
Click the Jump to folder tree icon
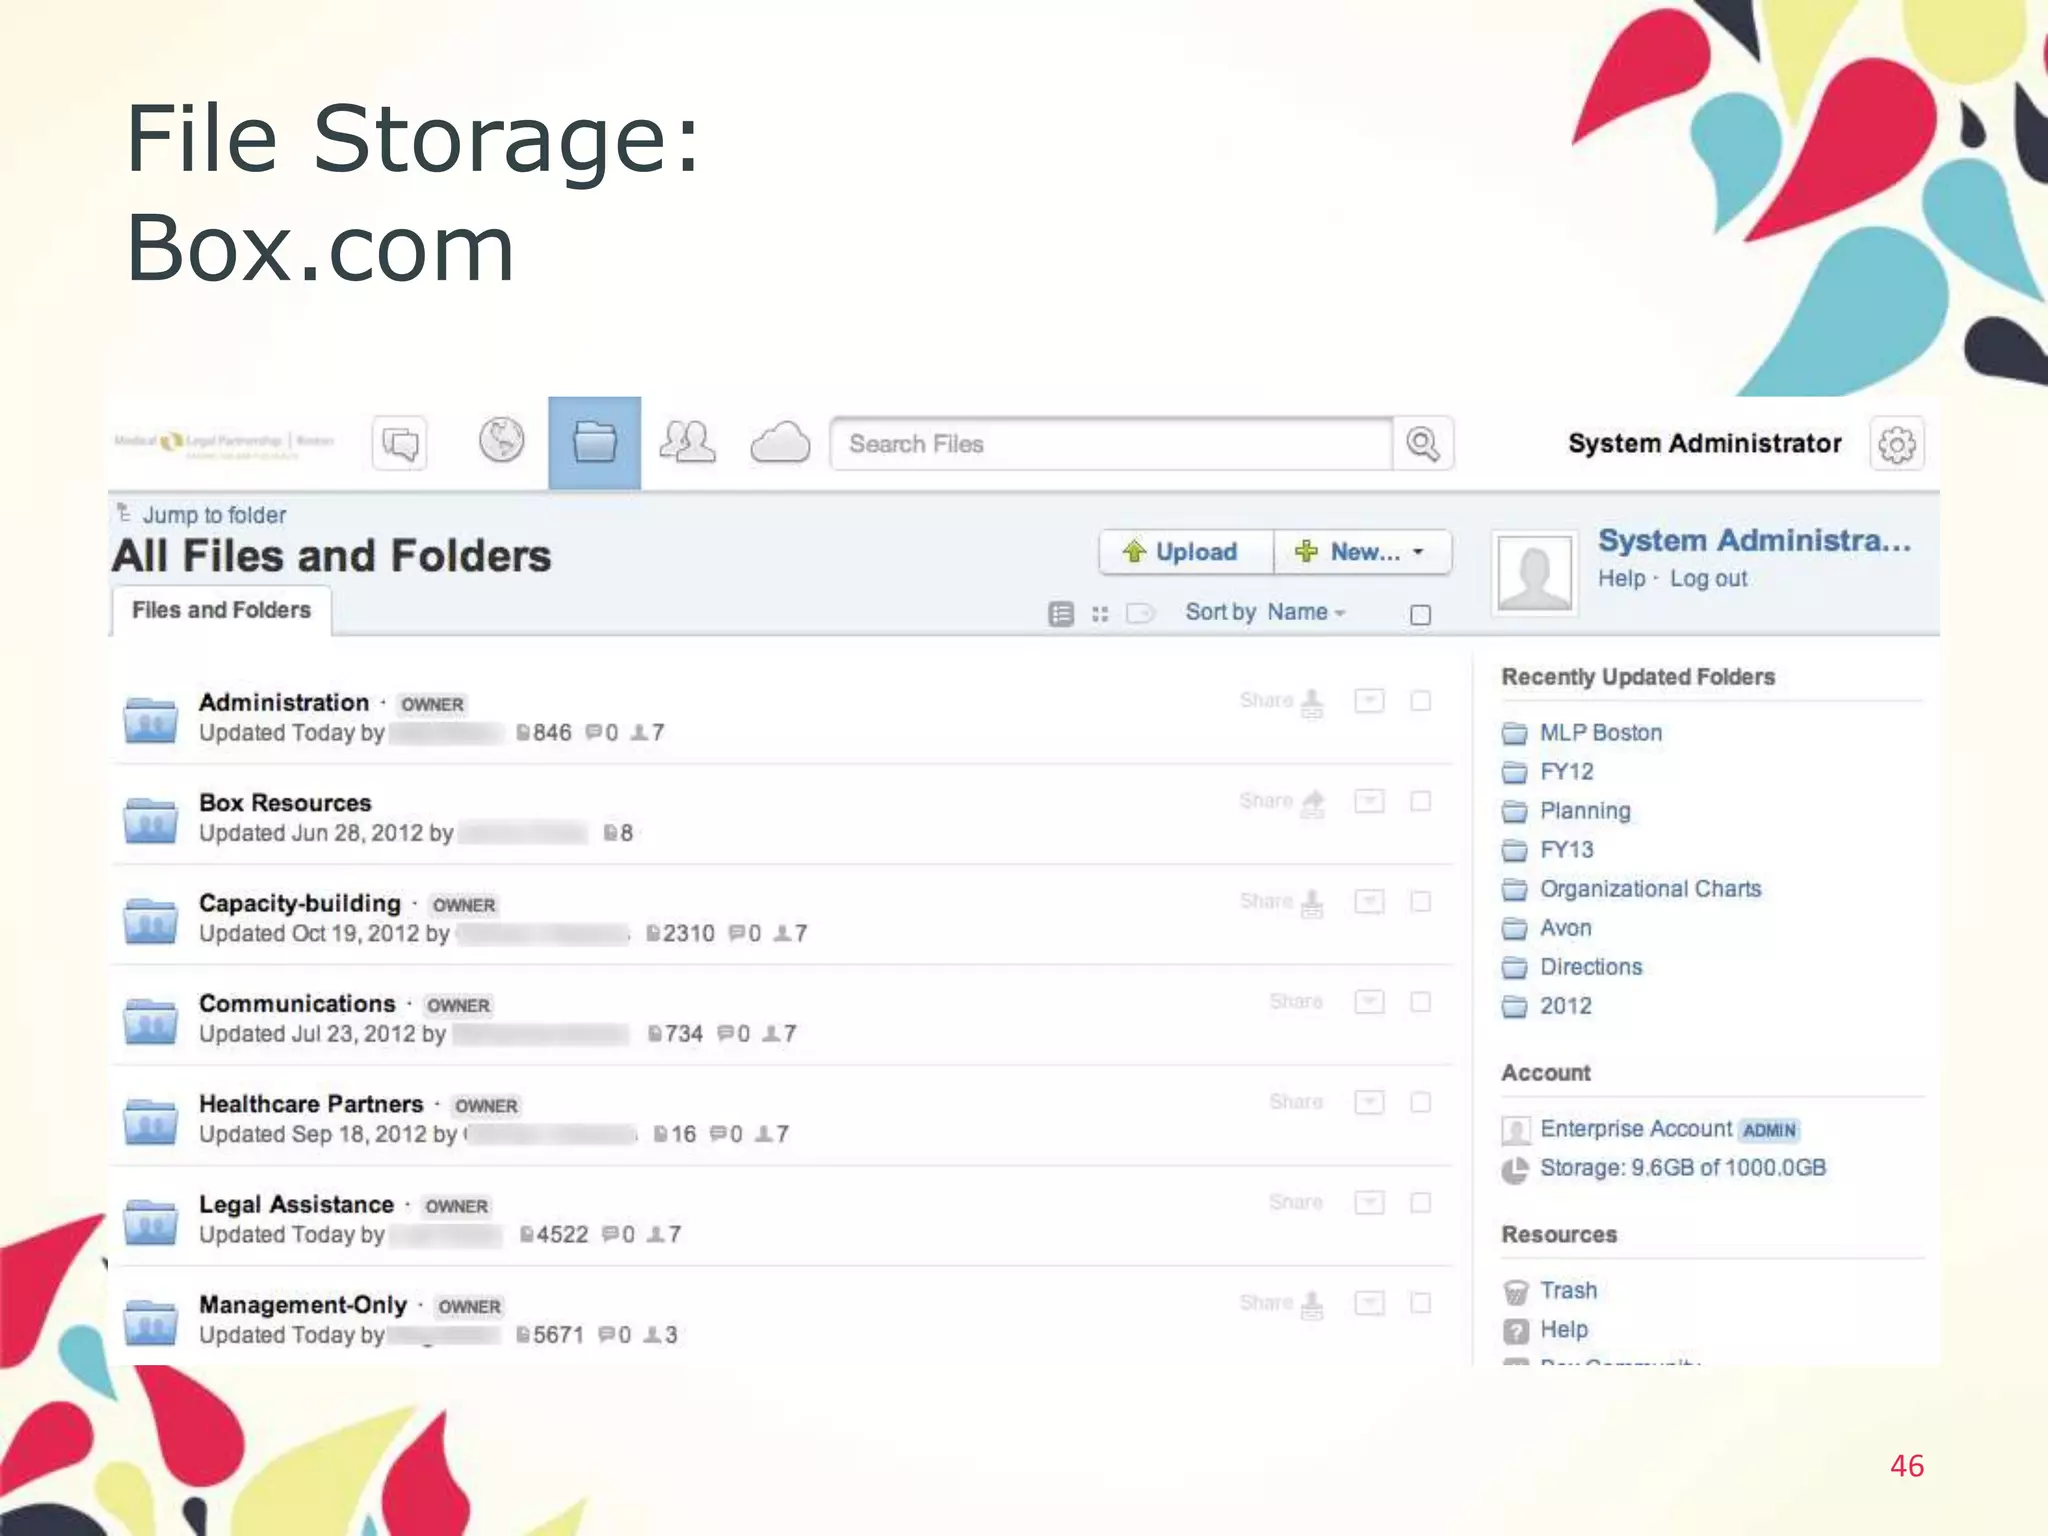click(124, 513)
